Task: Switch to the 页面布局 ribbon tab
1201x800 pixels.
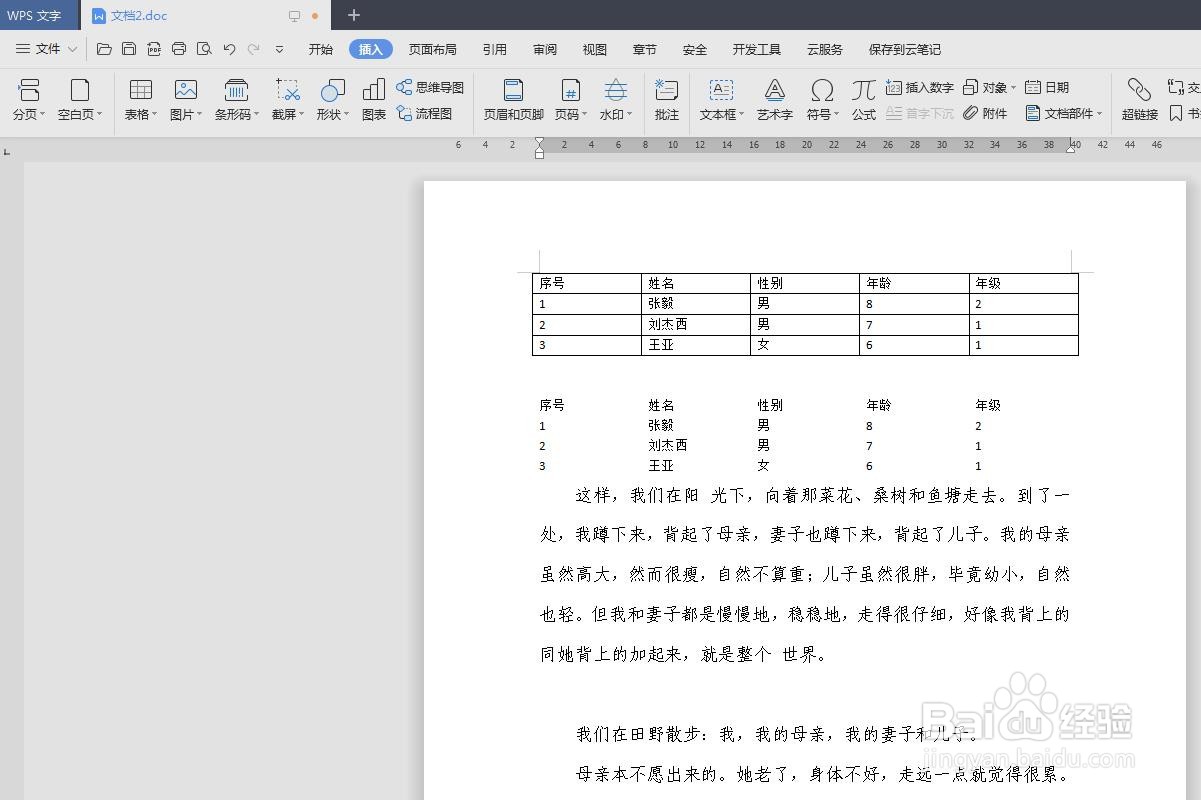Action: [433, 48]
